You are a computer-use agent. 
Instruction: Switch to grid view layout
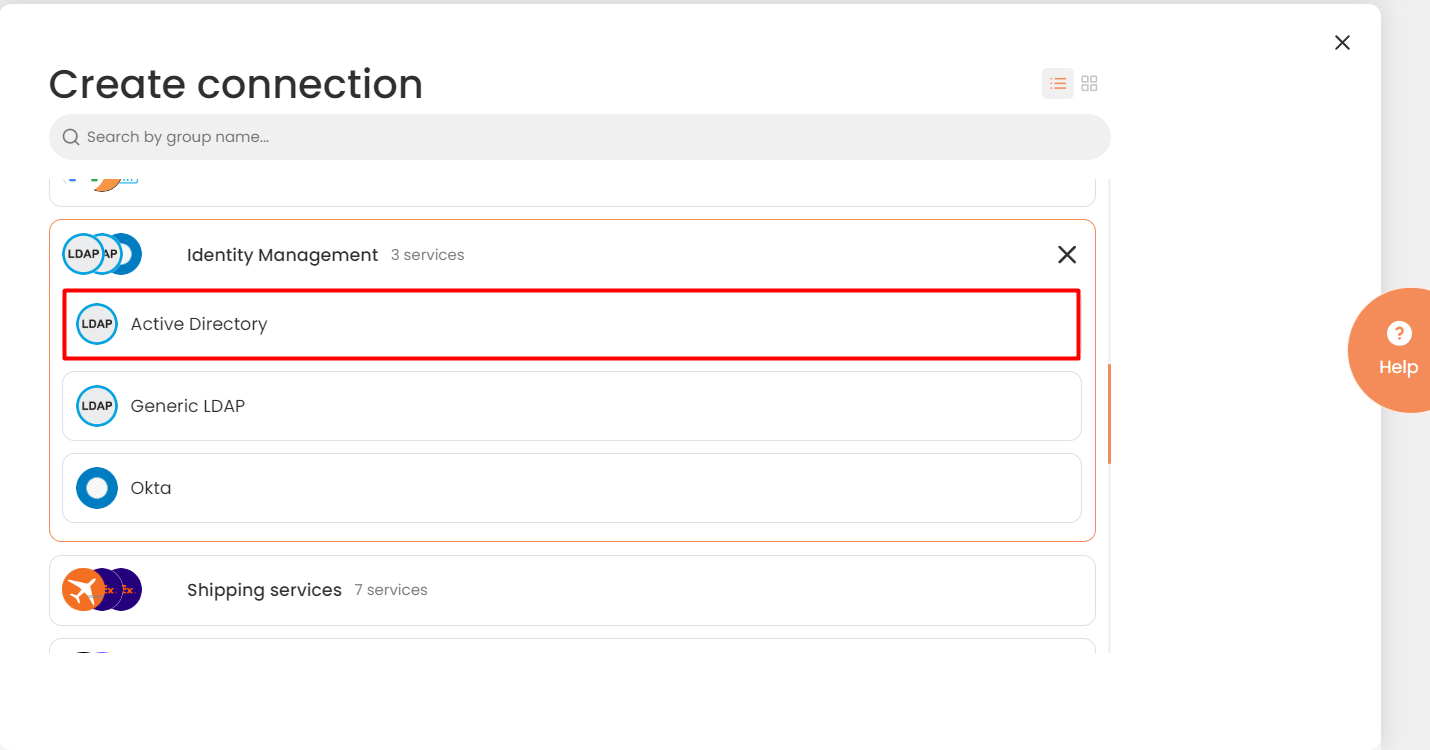tap(1090, 84)
